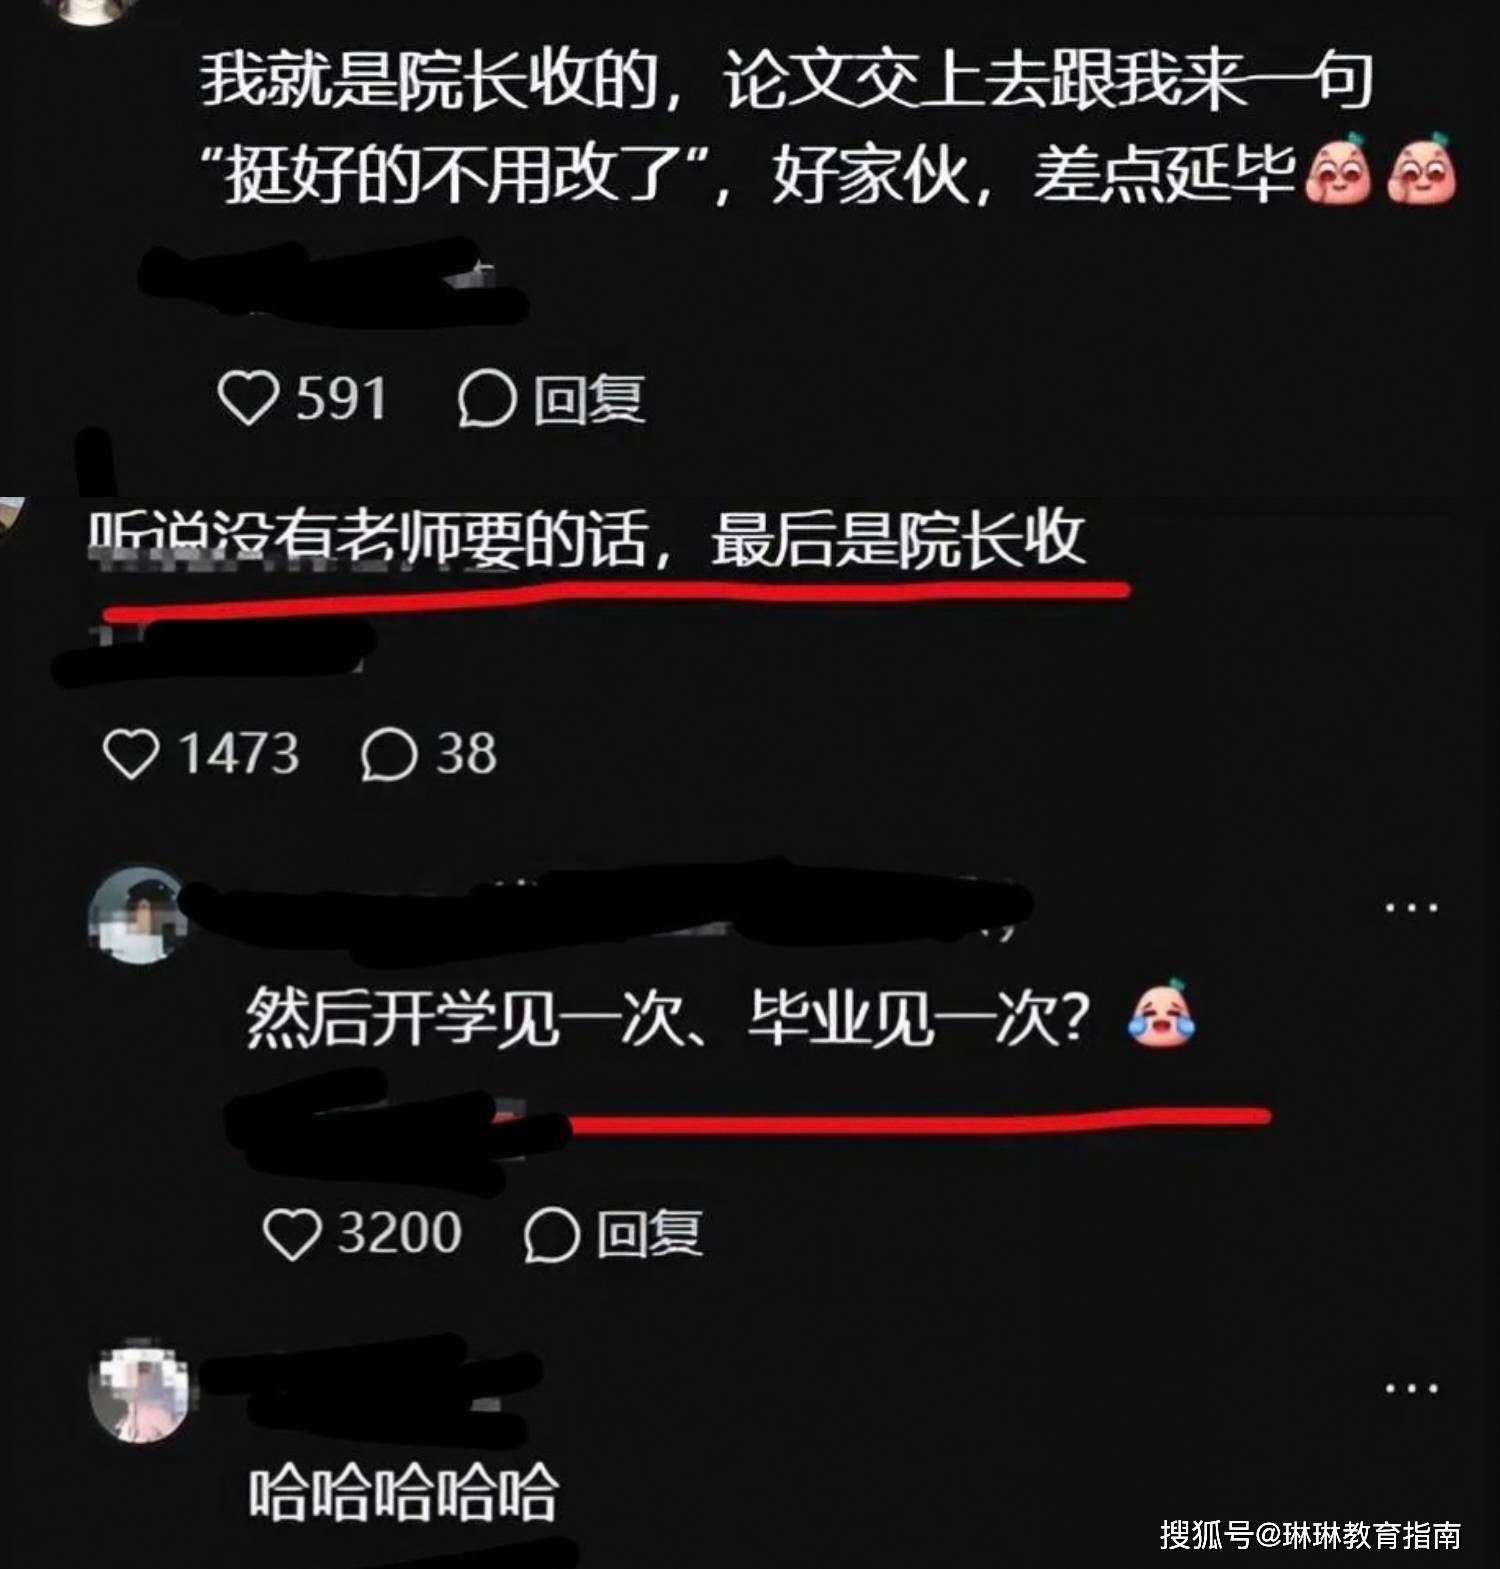
Task: Tap the partial avatar beside 听说没有老师要的话
Action: pyautogui.click(x=12, y=517)
